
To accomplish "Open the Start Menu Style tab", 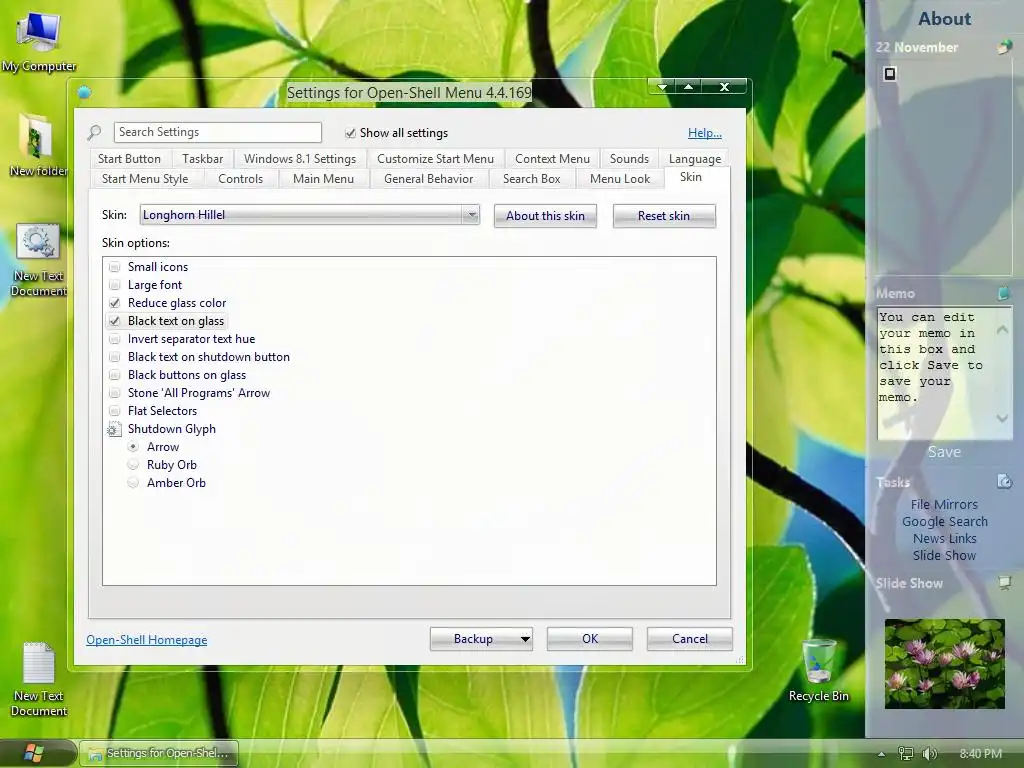I will click(x=145, y=179).
